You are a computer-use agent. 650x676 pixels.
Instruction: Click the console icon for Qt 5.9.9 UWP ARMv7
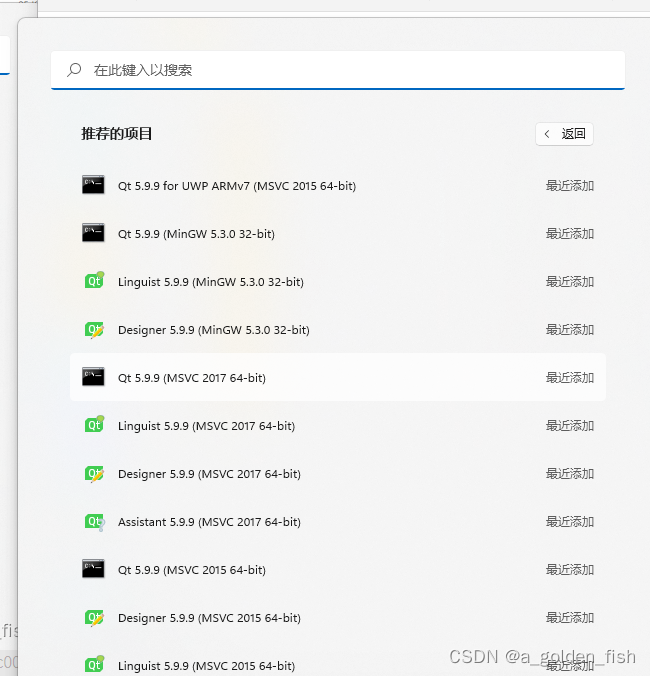click(x=93, y=185)
